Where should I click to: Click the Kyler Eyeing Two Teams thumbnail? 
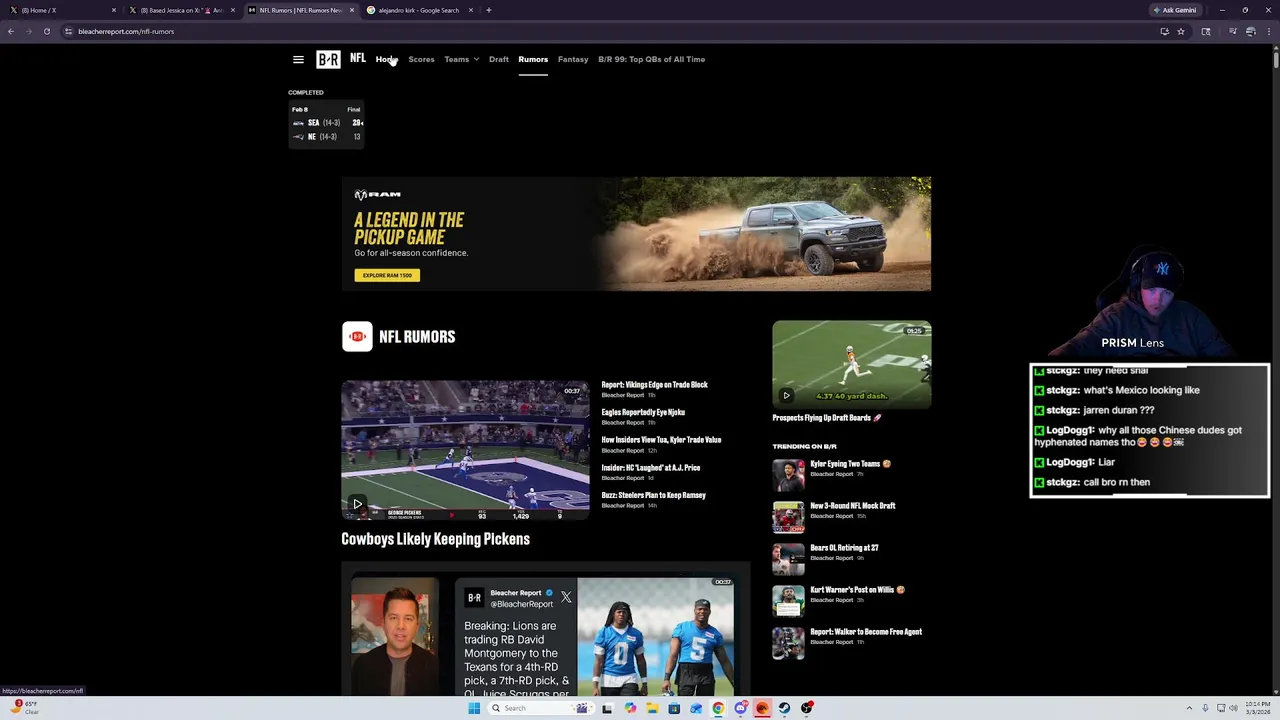[x=788, y=475]
